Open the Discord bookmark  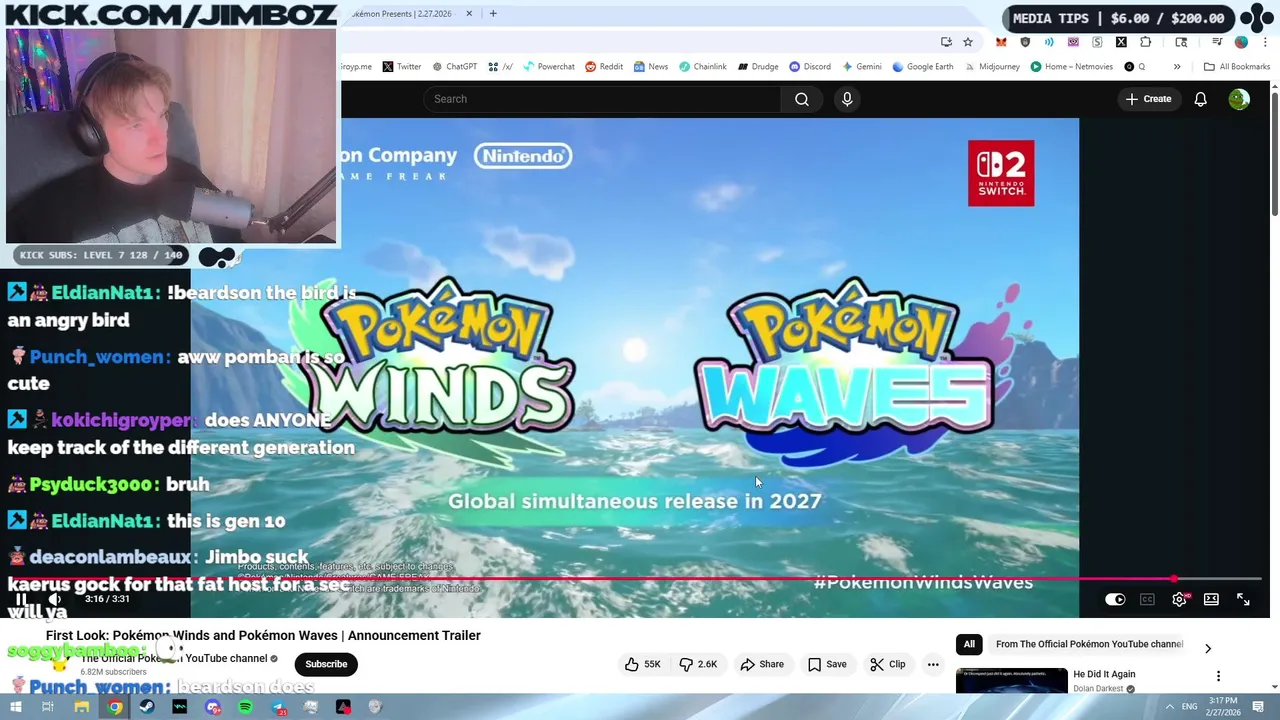point(810,67)
